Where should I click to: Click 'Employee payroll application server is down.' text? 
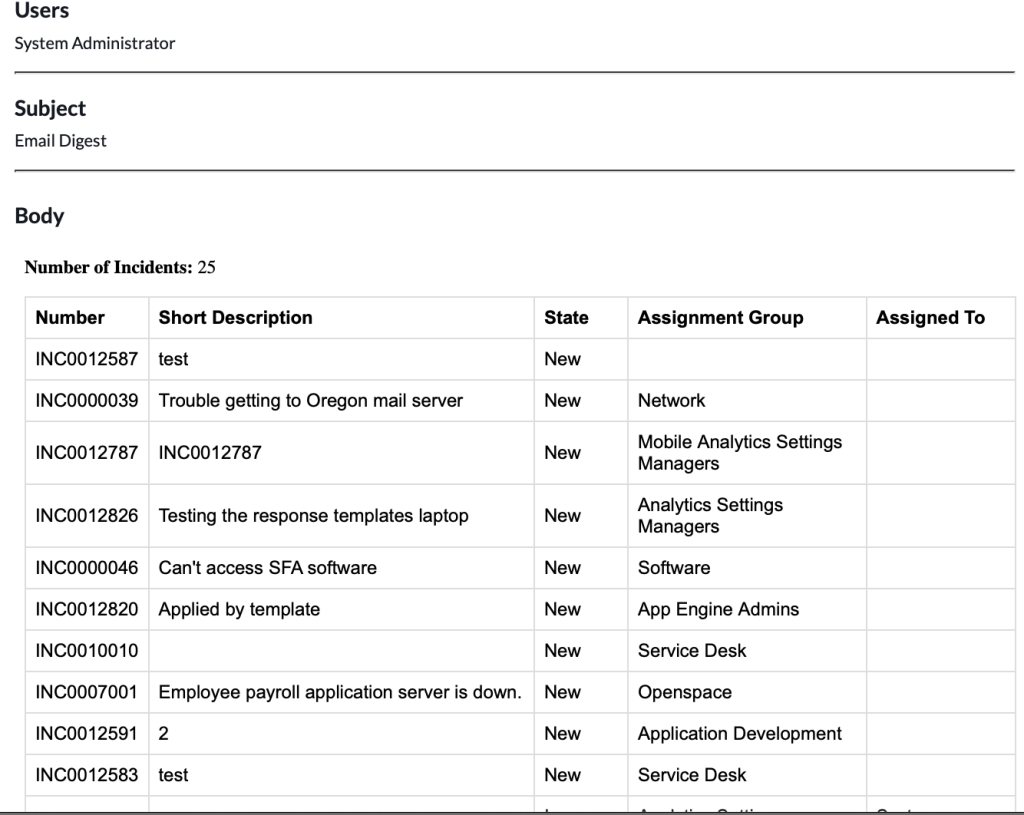(340, 692)
